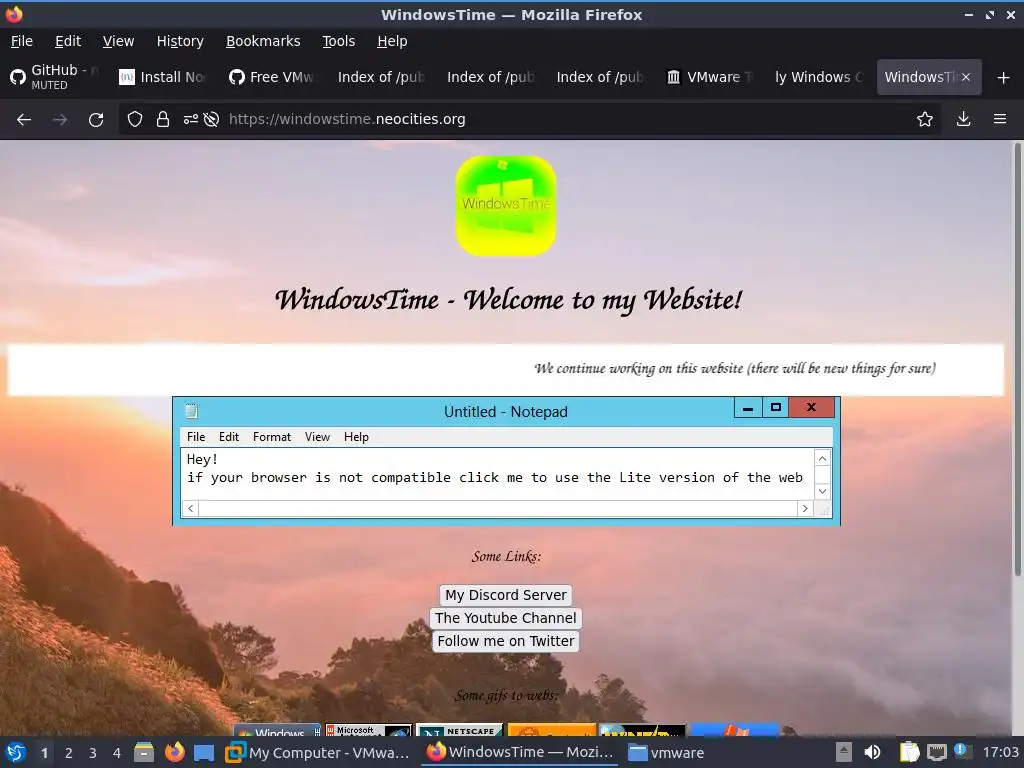Screen dimensions: 1024x768
Task: Open the Notepad View menu
Action: (317, 437)
